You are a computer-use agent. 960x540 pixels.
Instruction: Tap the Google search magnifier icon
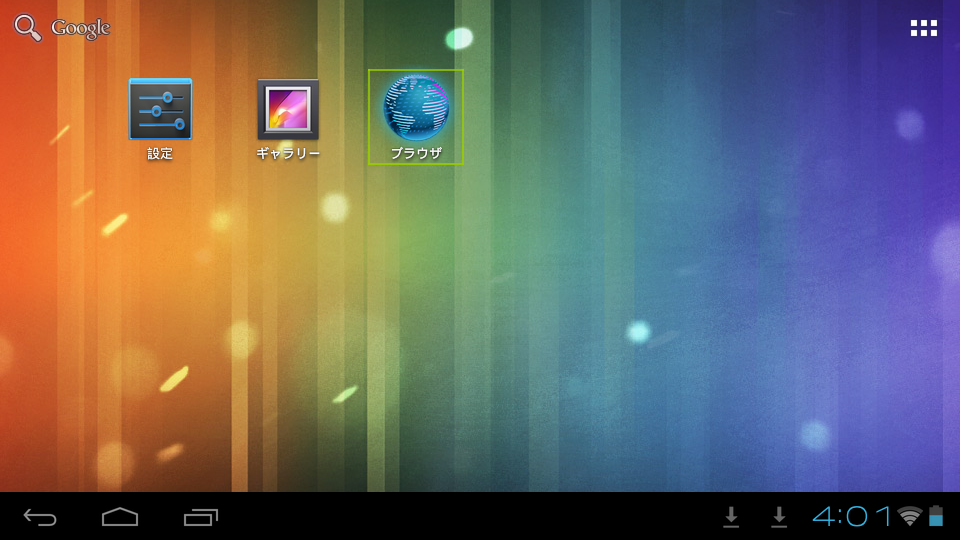[x=28, y=28]
